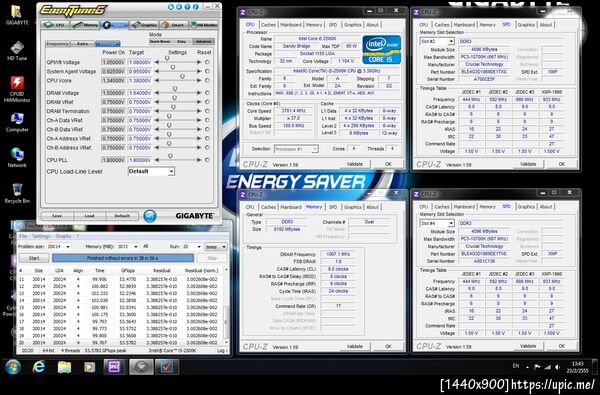Click the EasyTune6 blue info icon
Screen dimensions: 600x395
point(196,7)
